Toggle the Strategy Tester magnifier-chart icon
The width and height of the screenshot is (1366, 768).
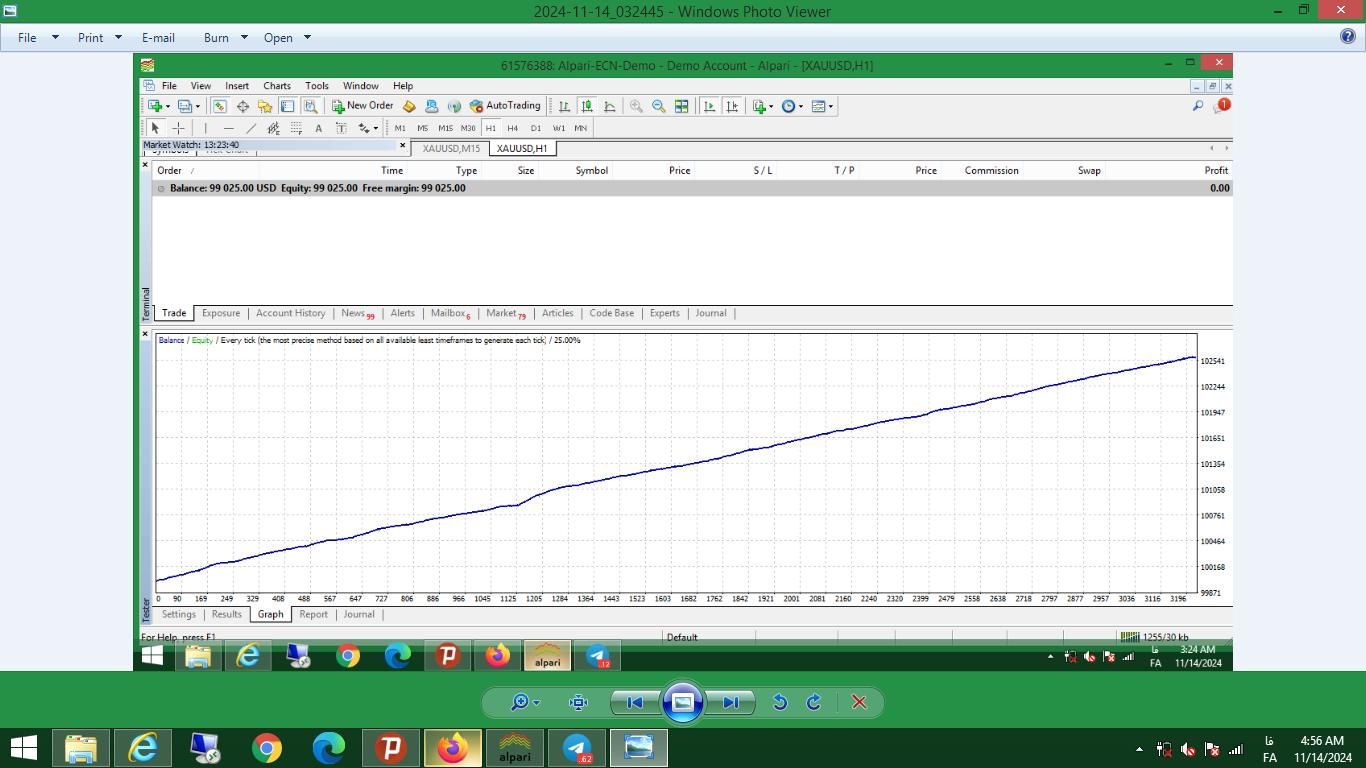click(x=310, y=106)
